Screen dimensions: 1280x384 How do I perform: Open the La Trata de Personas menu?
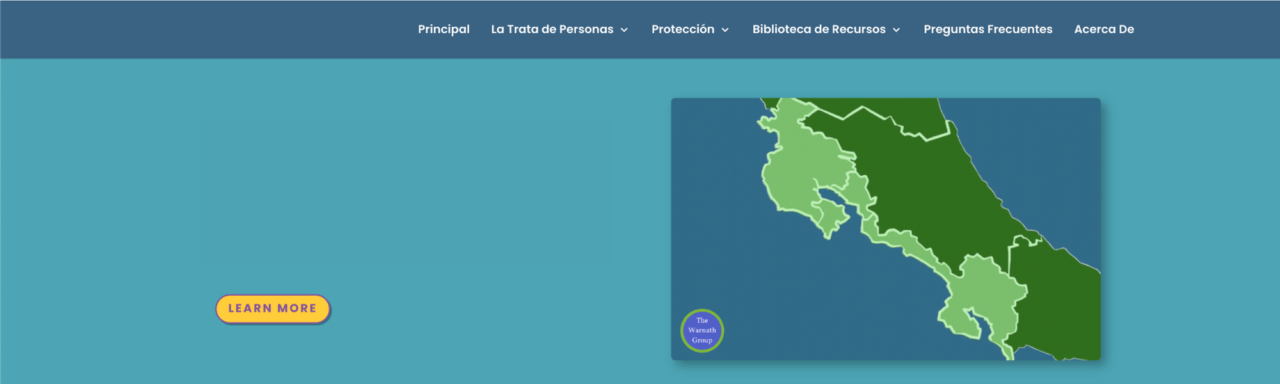(x=552, y=29)
